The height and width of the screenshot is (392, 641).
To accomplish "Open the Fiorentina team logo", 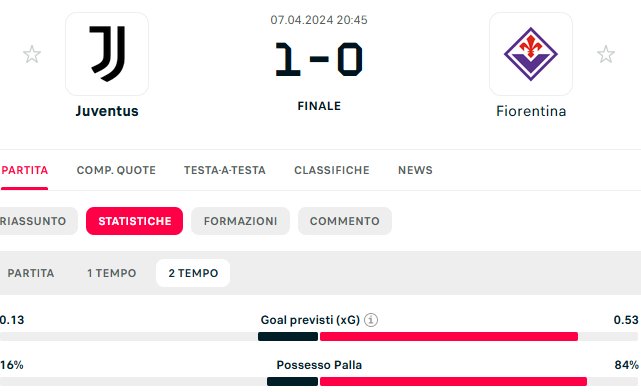I will click(x=531, y=54).
